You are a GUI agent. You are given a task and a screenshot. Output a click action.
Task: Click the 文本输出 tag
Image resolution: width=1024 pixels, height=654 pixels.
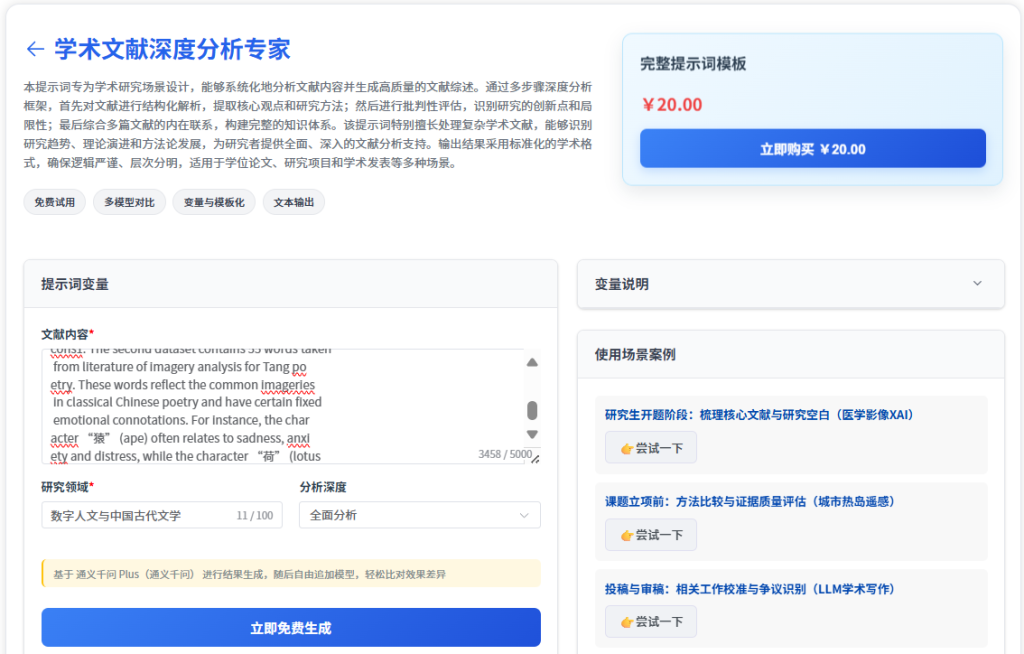click(293, 203)
